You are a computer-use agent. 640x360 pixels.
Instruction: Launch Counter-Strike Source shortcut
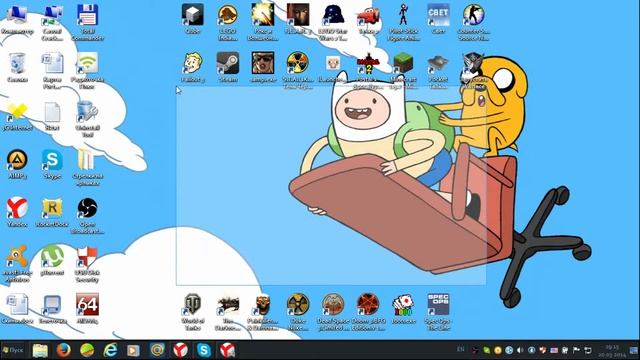coord(473,22)
